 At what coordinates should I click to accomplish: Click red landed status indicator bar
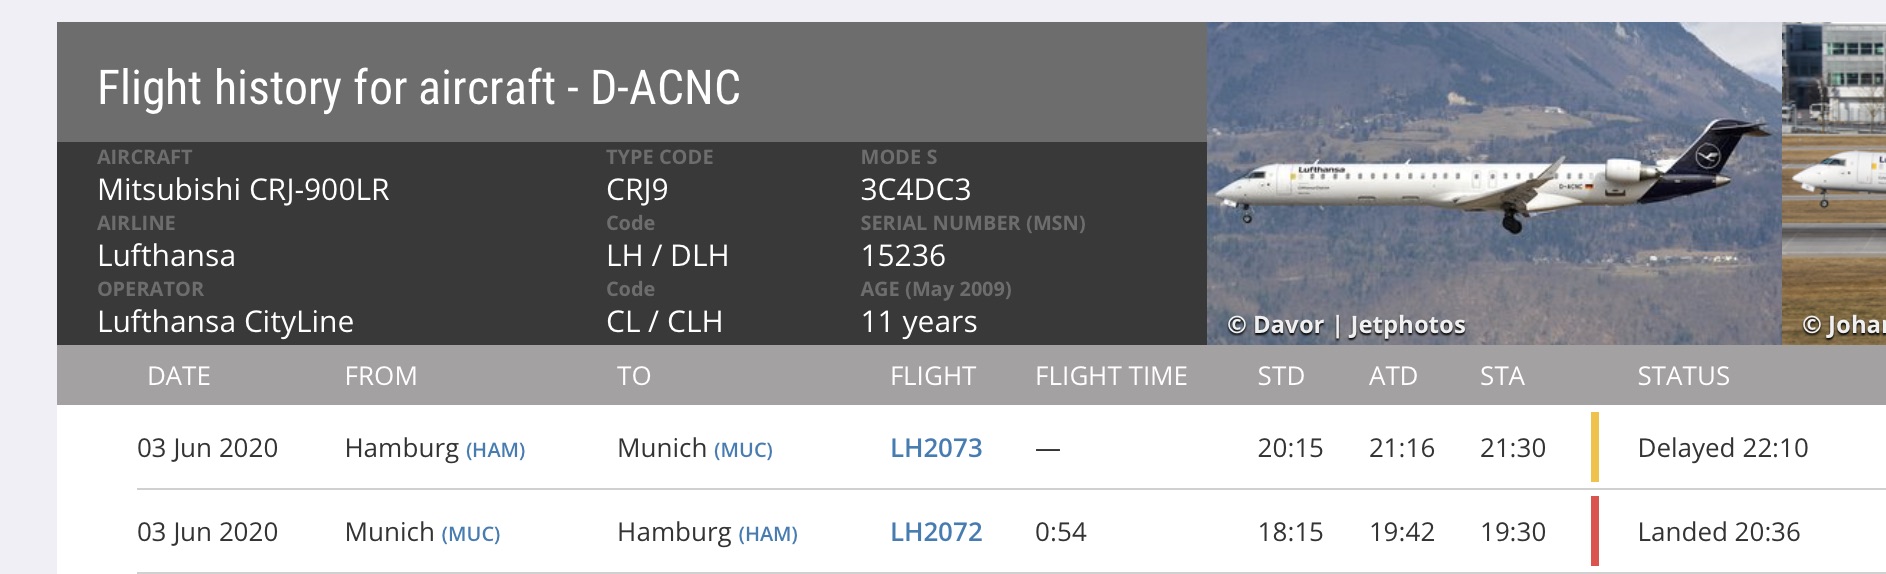coord(1595,531)
